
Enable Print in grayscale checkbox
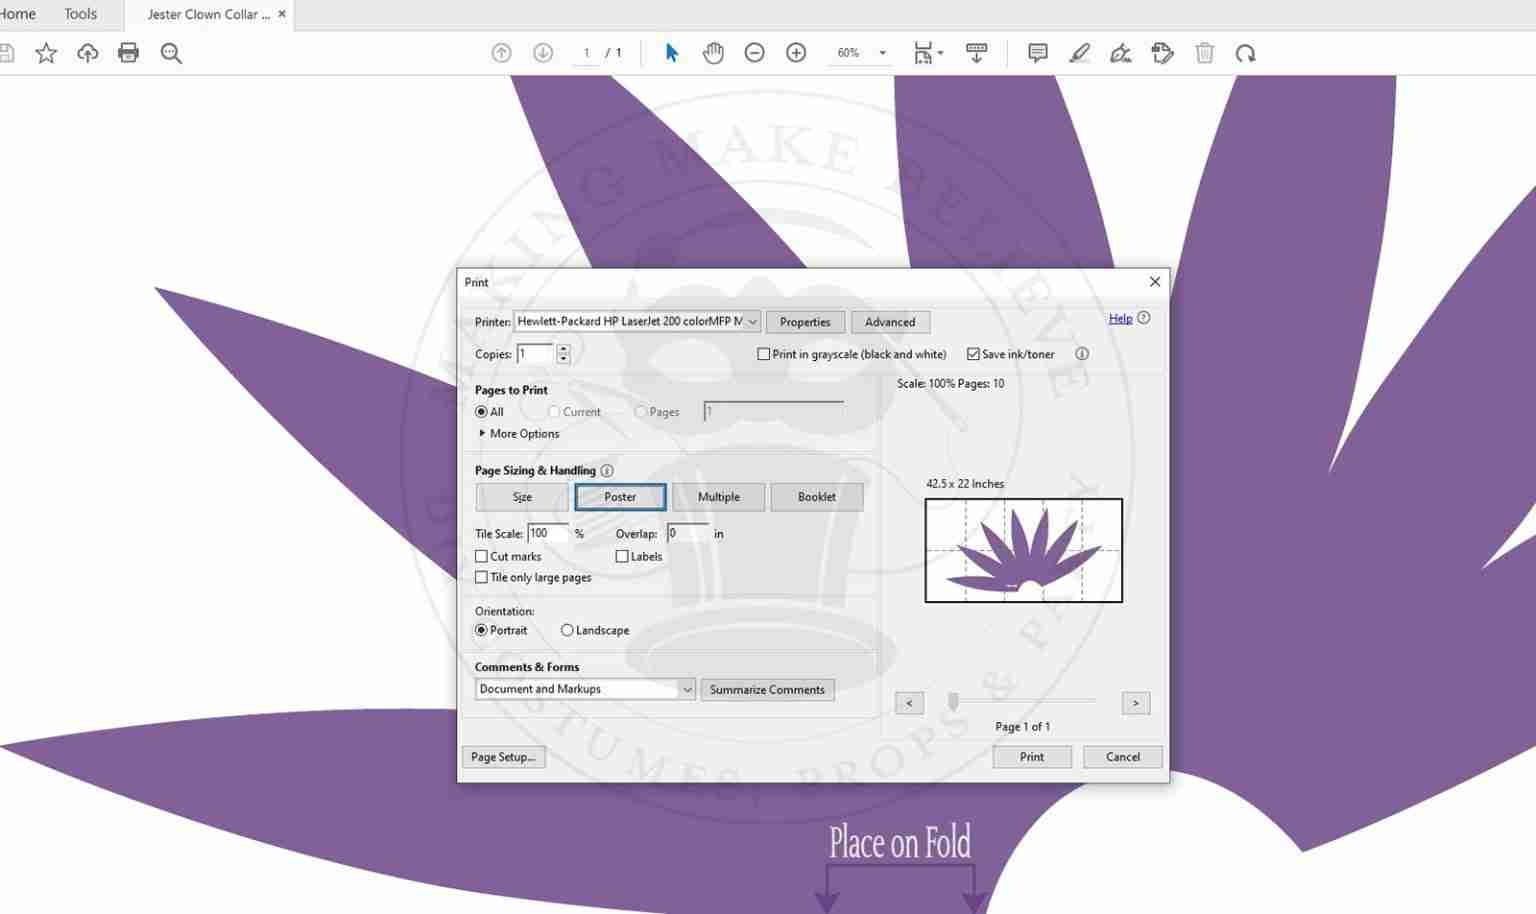point(764,354)
